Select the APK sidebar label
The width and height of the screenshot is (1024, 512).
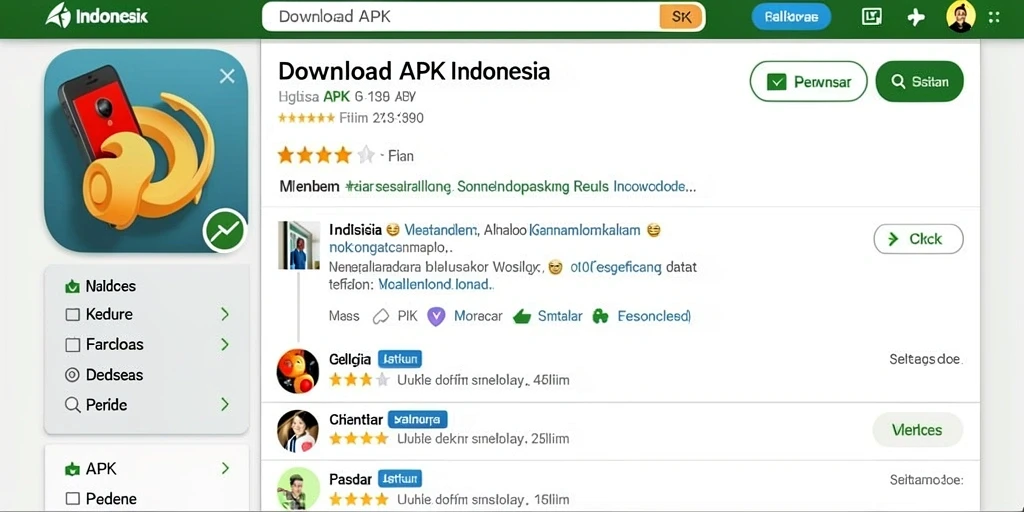(x=101, y=469)
